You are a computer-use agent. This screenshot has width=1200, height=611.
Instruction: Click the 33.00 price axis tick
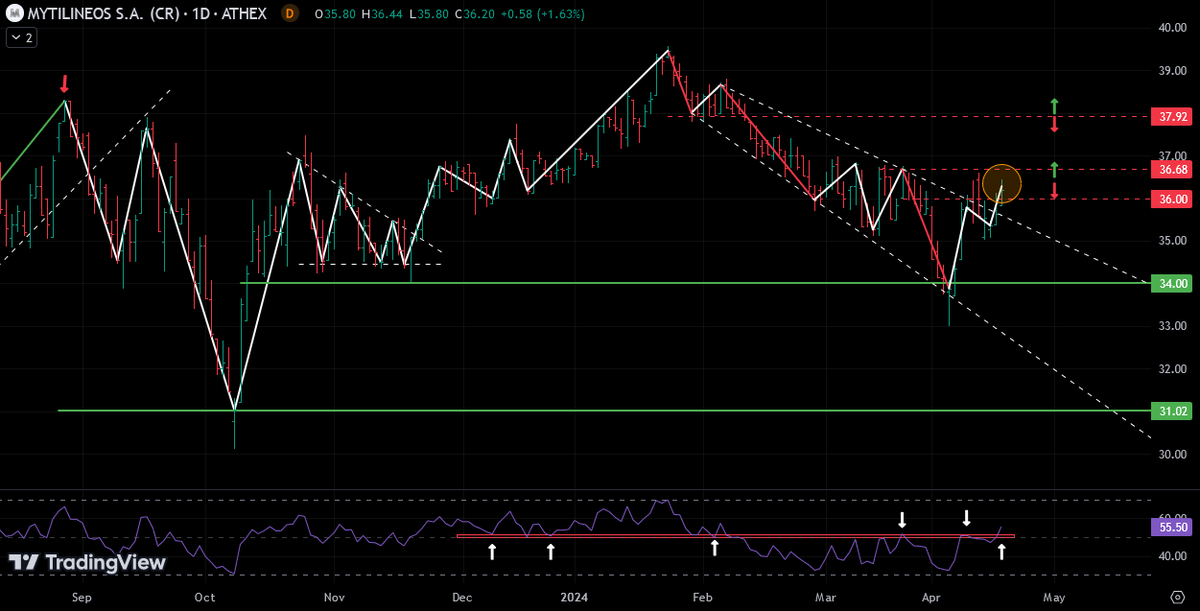[x=1172, y=326]
